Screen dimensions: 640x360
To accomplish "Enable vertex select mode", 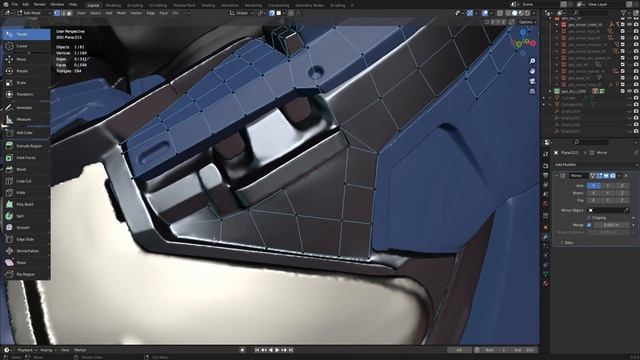I will (x=57, y=13).
